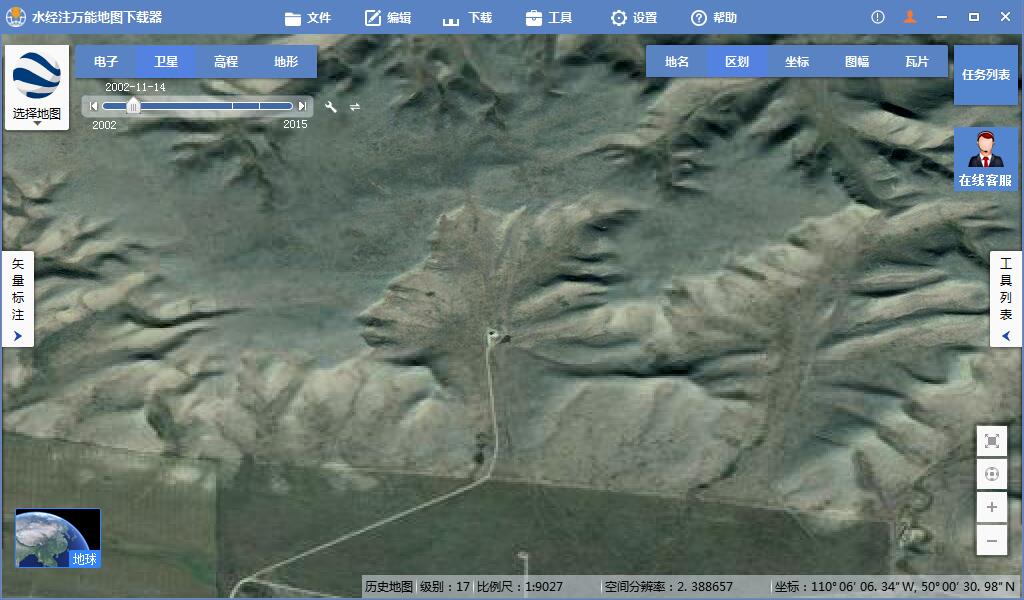Jump to last historical imagery date
The width and height of the screenshot is (1024, 600).
pyautogui.click(x=302, y=106)
